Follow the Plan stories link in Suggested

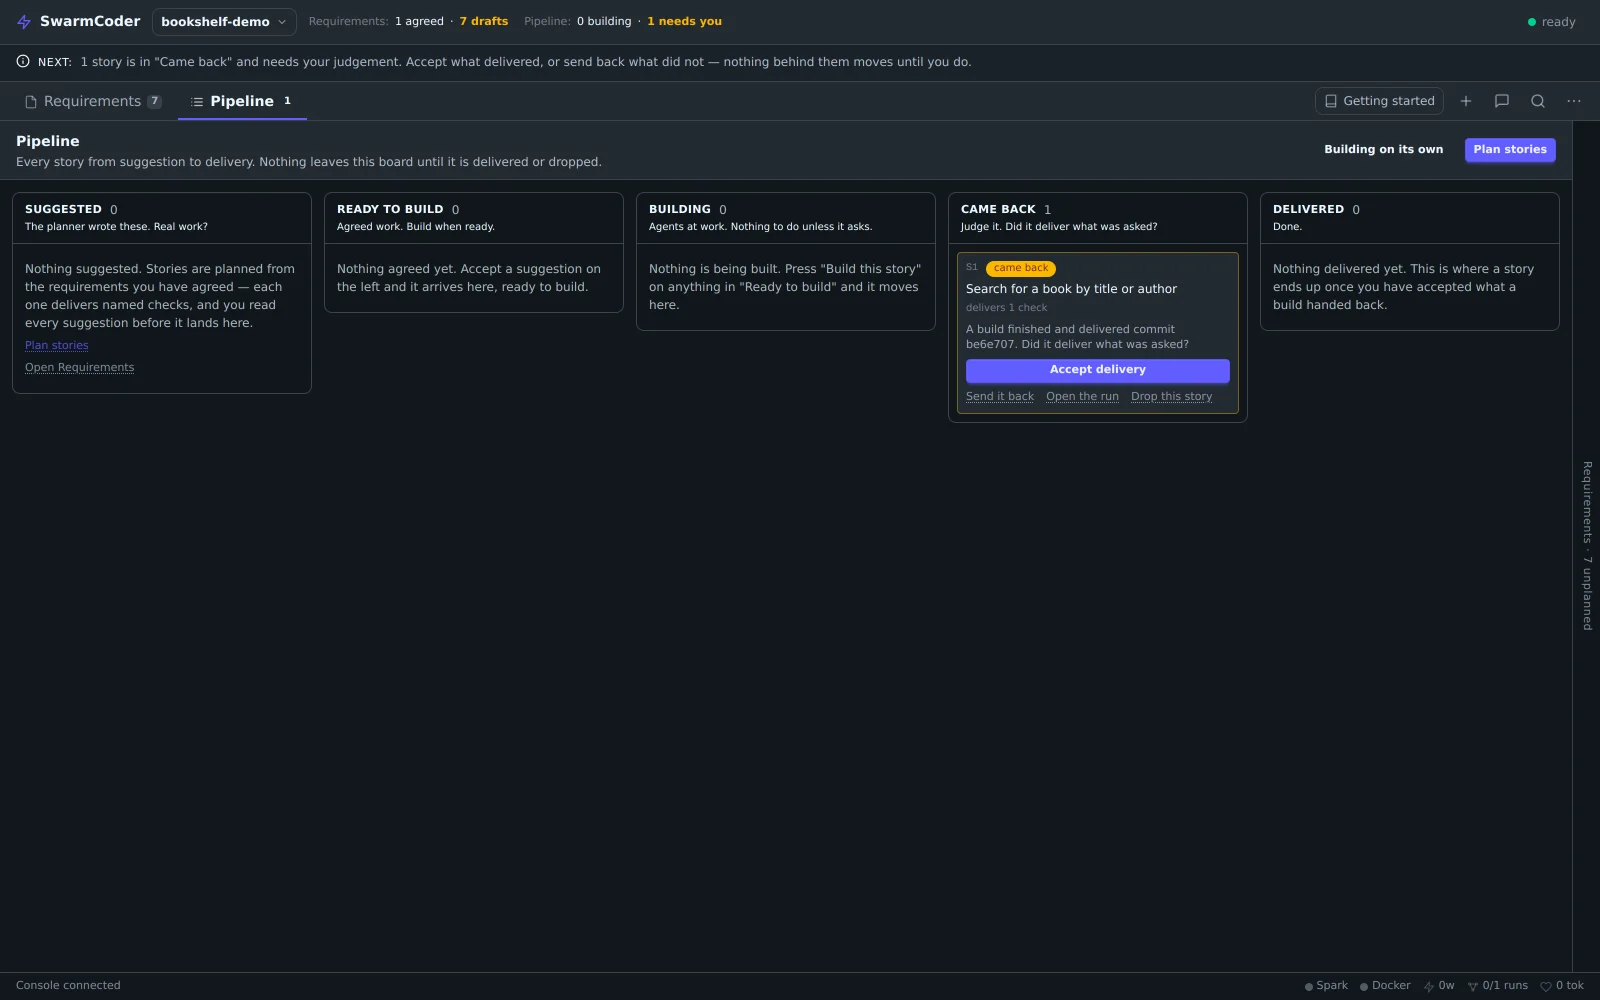click(x=57, y=346)
